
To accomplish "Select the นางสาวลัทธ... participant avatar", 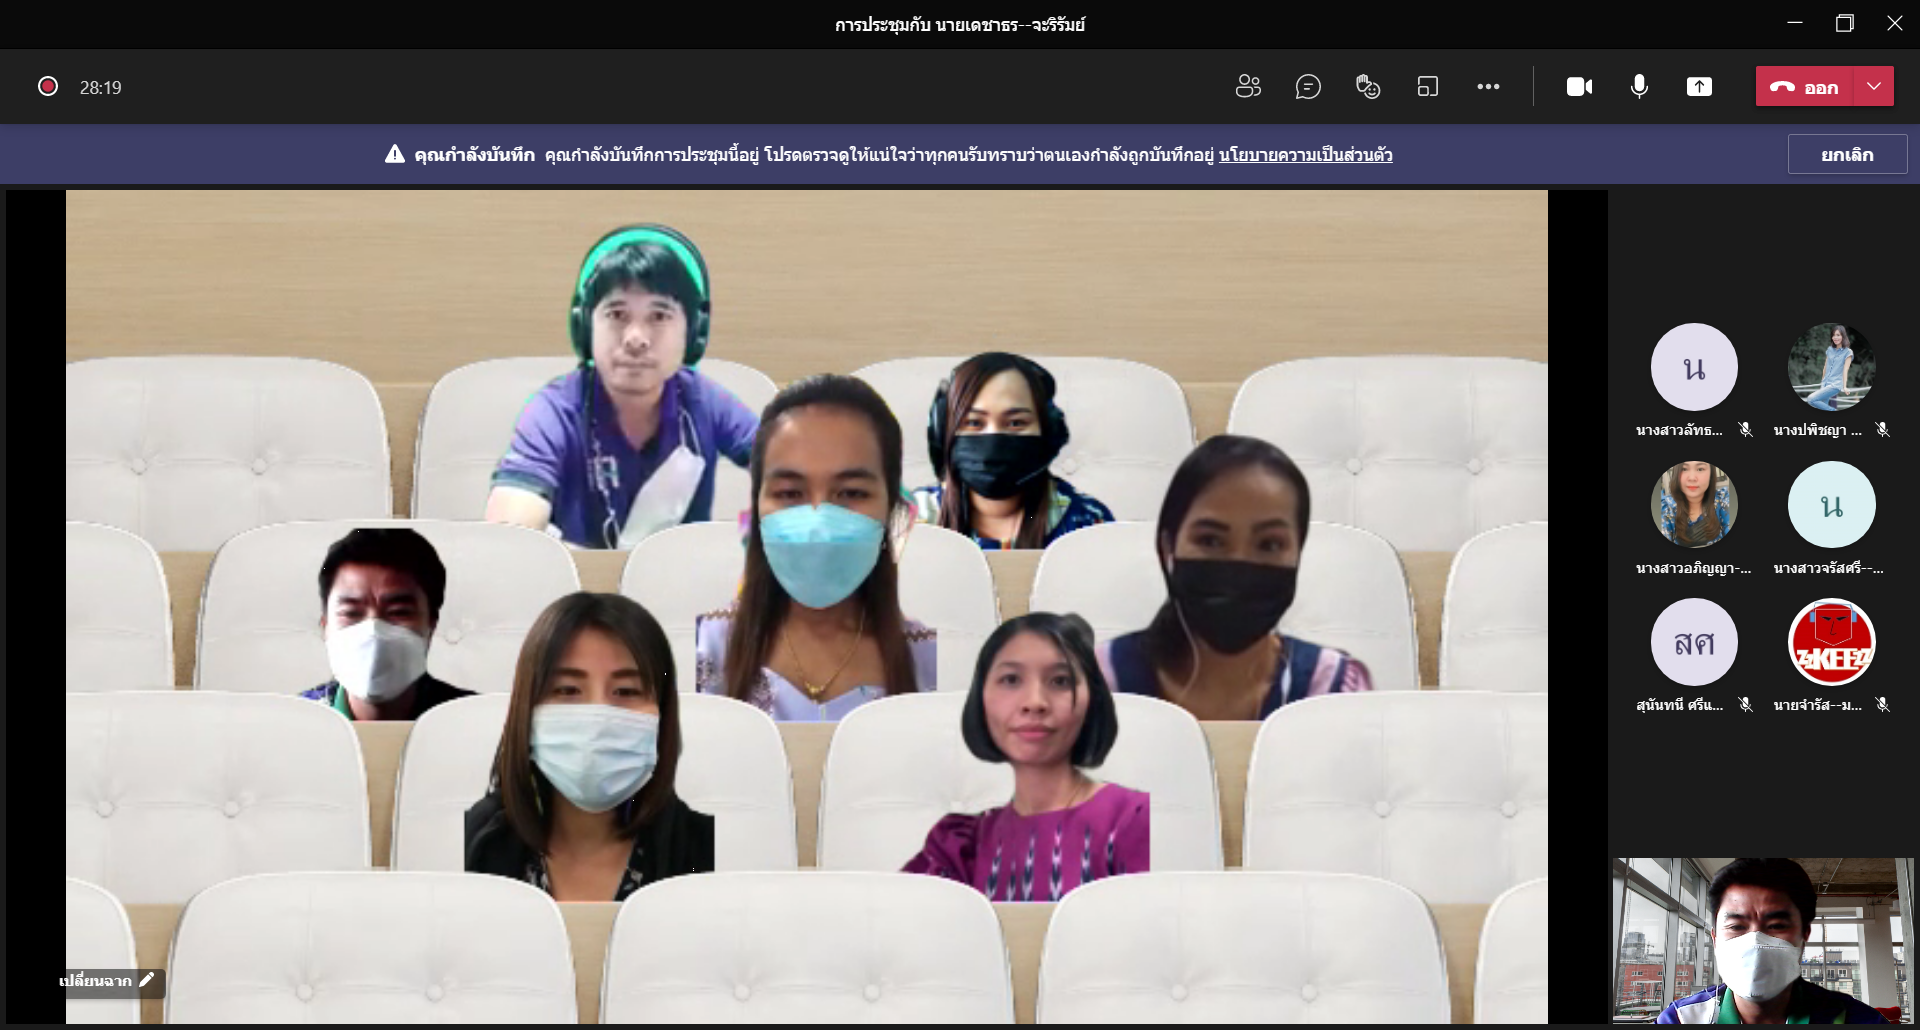I will 1694,367.
